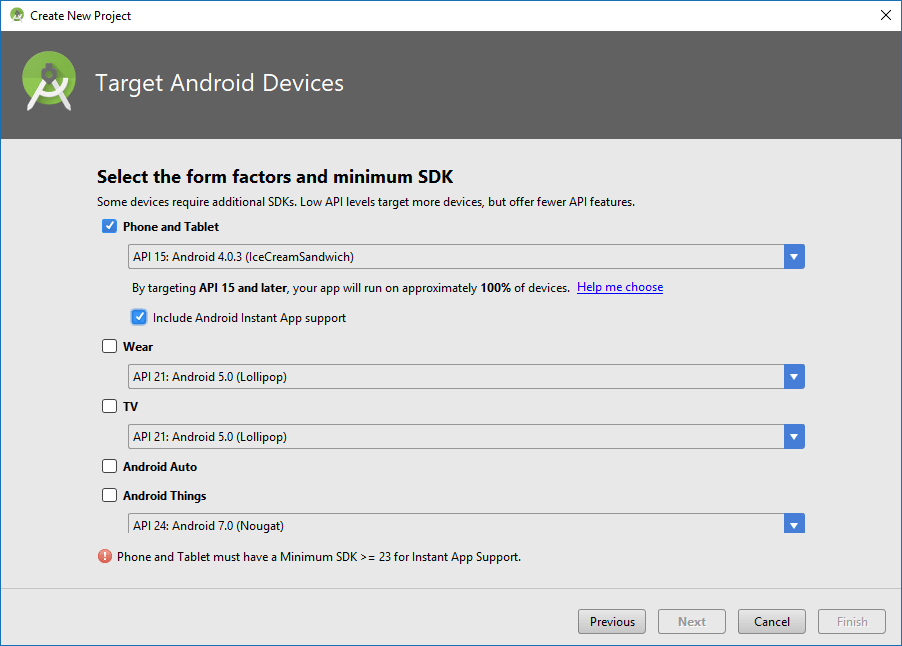Click the small Android Studio title bar icon

point(17,16)
